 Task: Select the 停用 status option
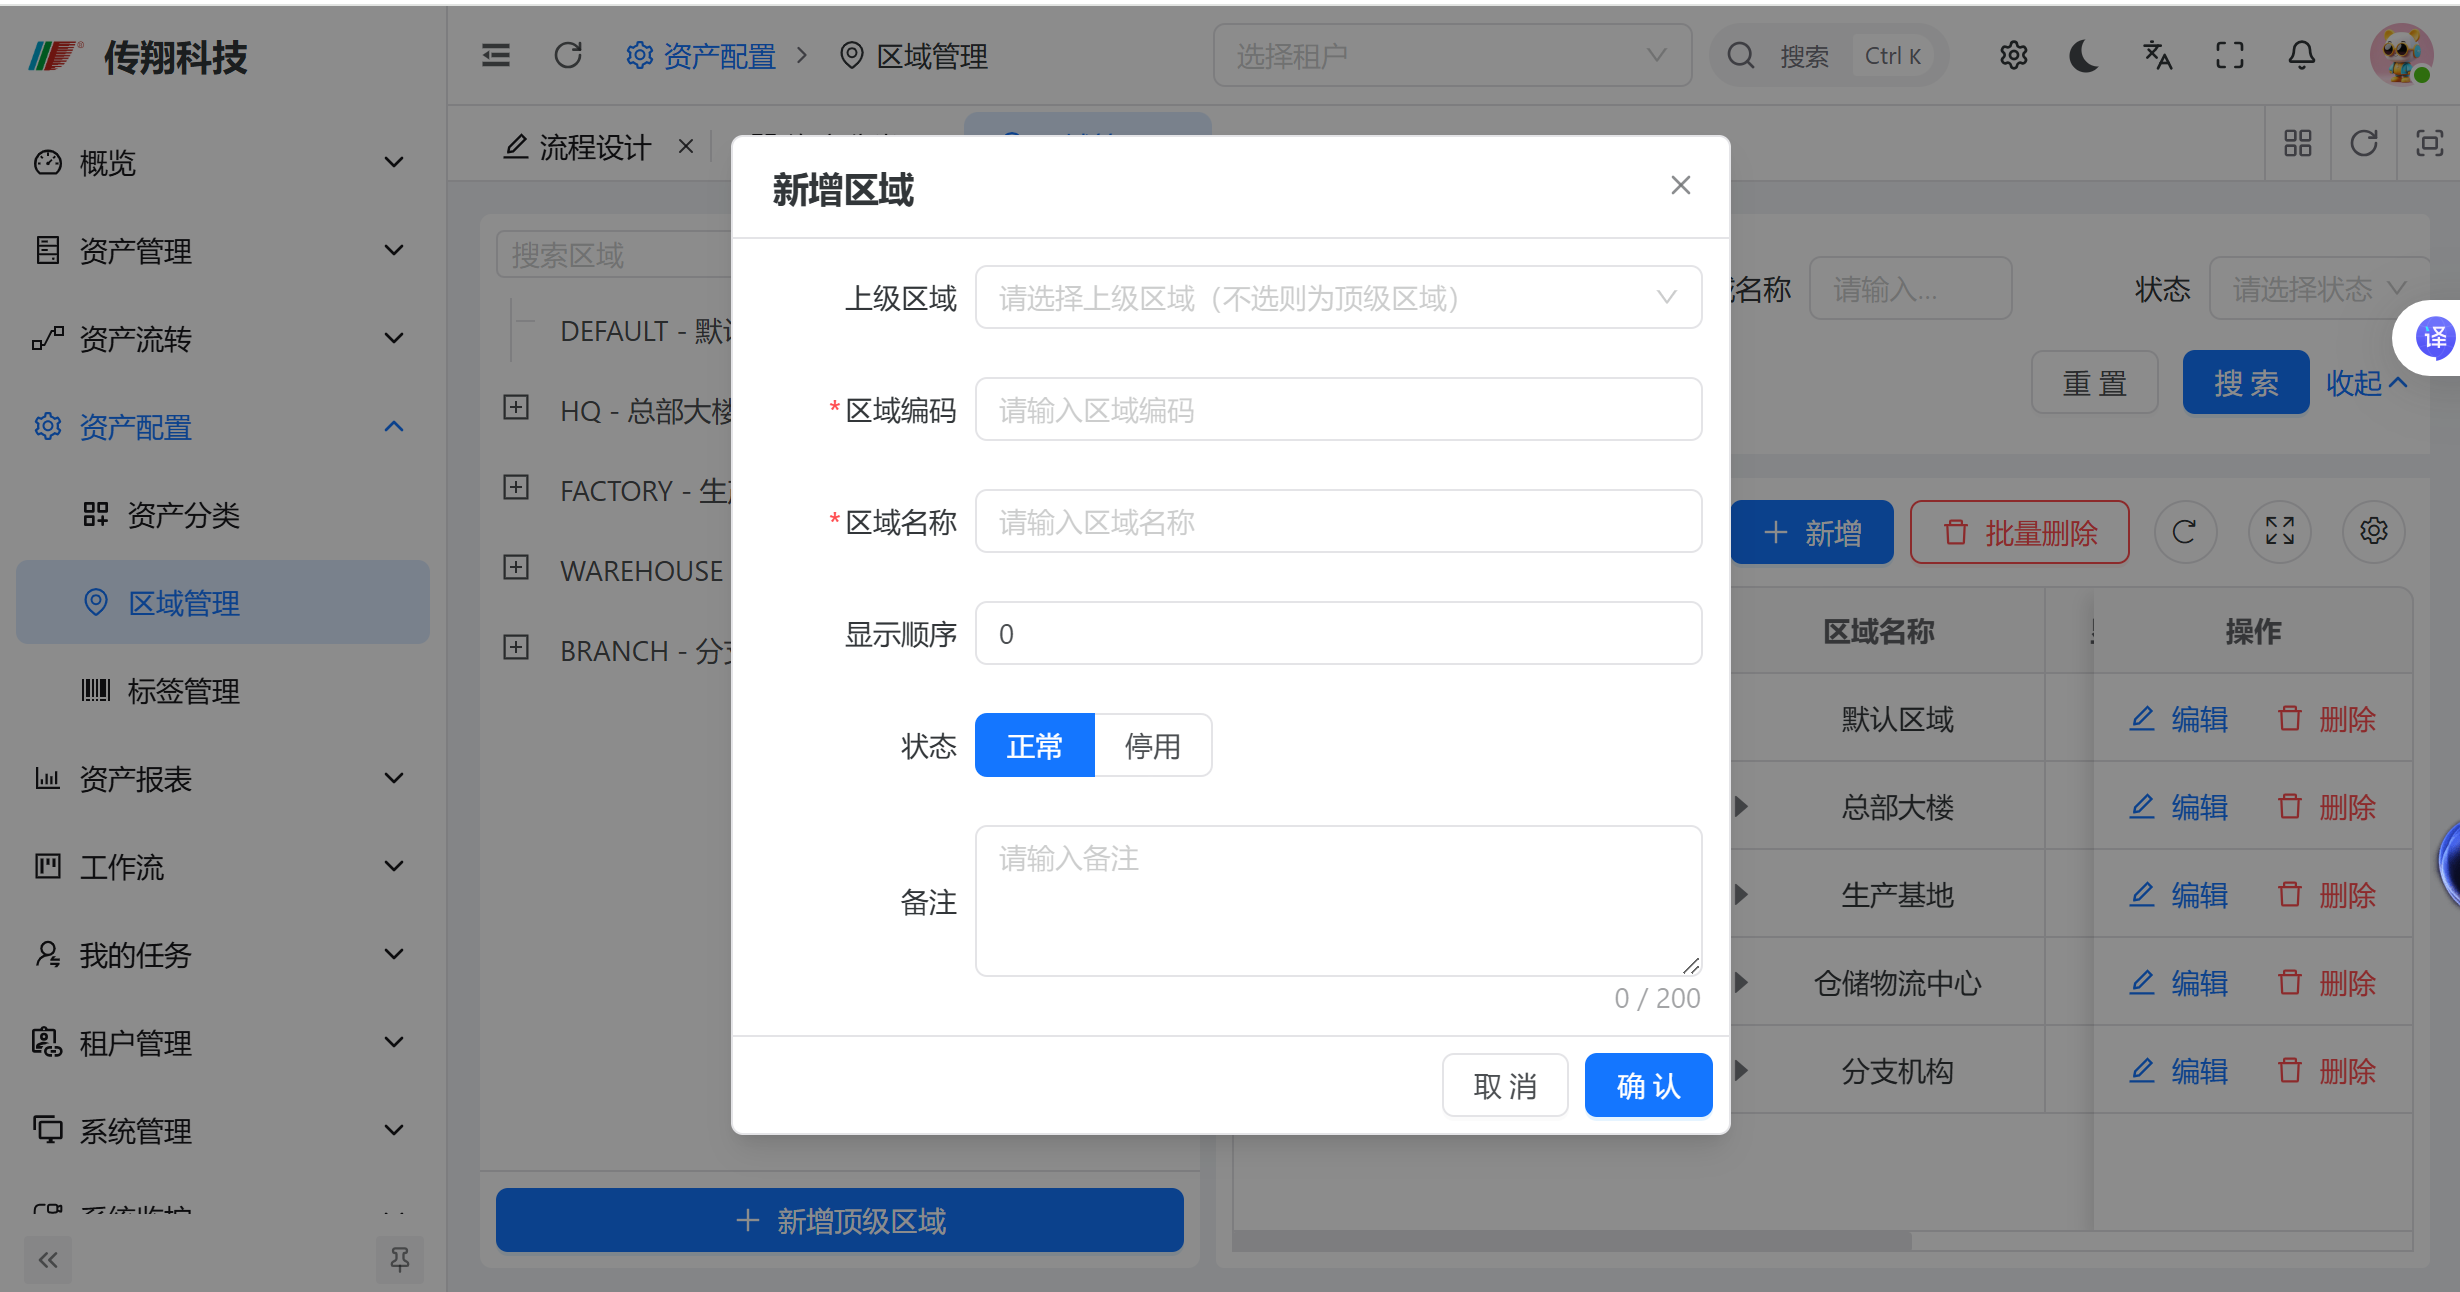click(x=1153, y=746)
